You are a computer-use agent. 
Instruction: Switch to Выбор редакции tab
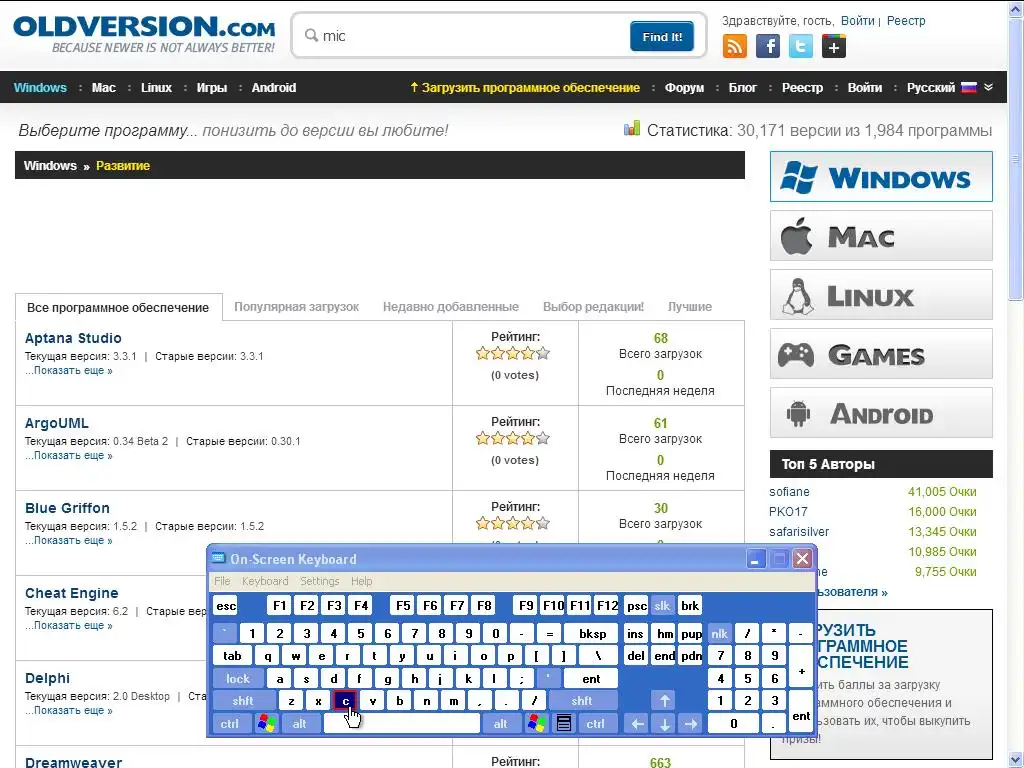pos(593,307)
